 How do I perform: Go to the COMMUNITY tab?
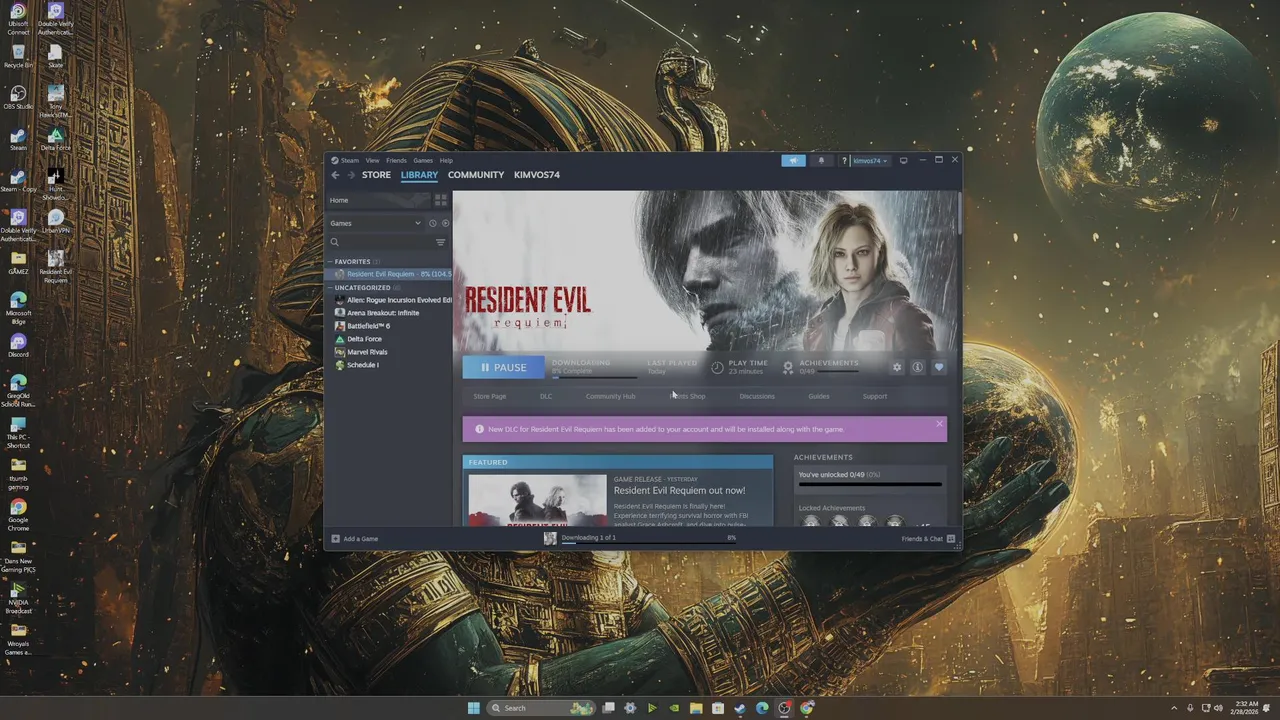[x=476, y=175]
